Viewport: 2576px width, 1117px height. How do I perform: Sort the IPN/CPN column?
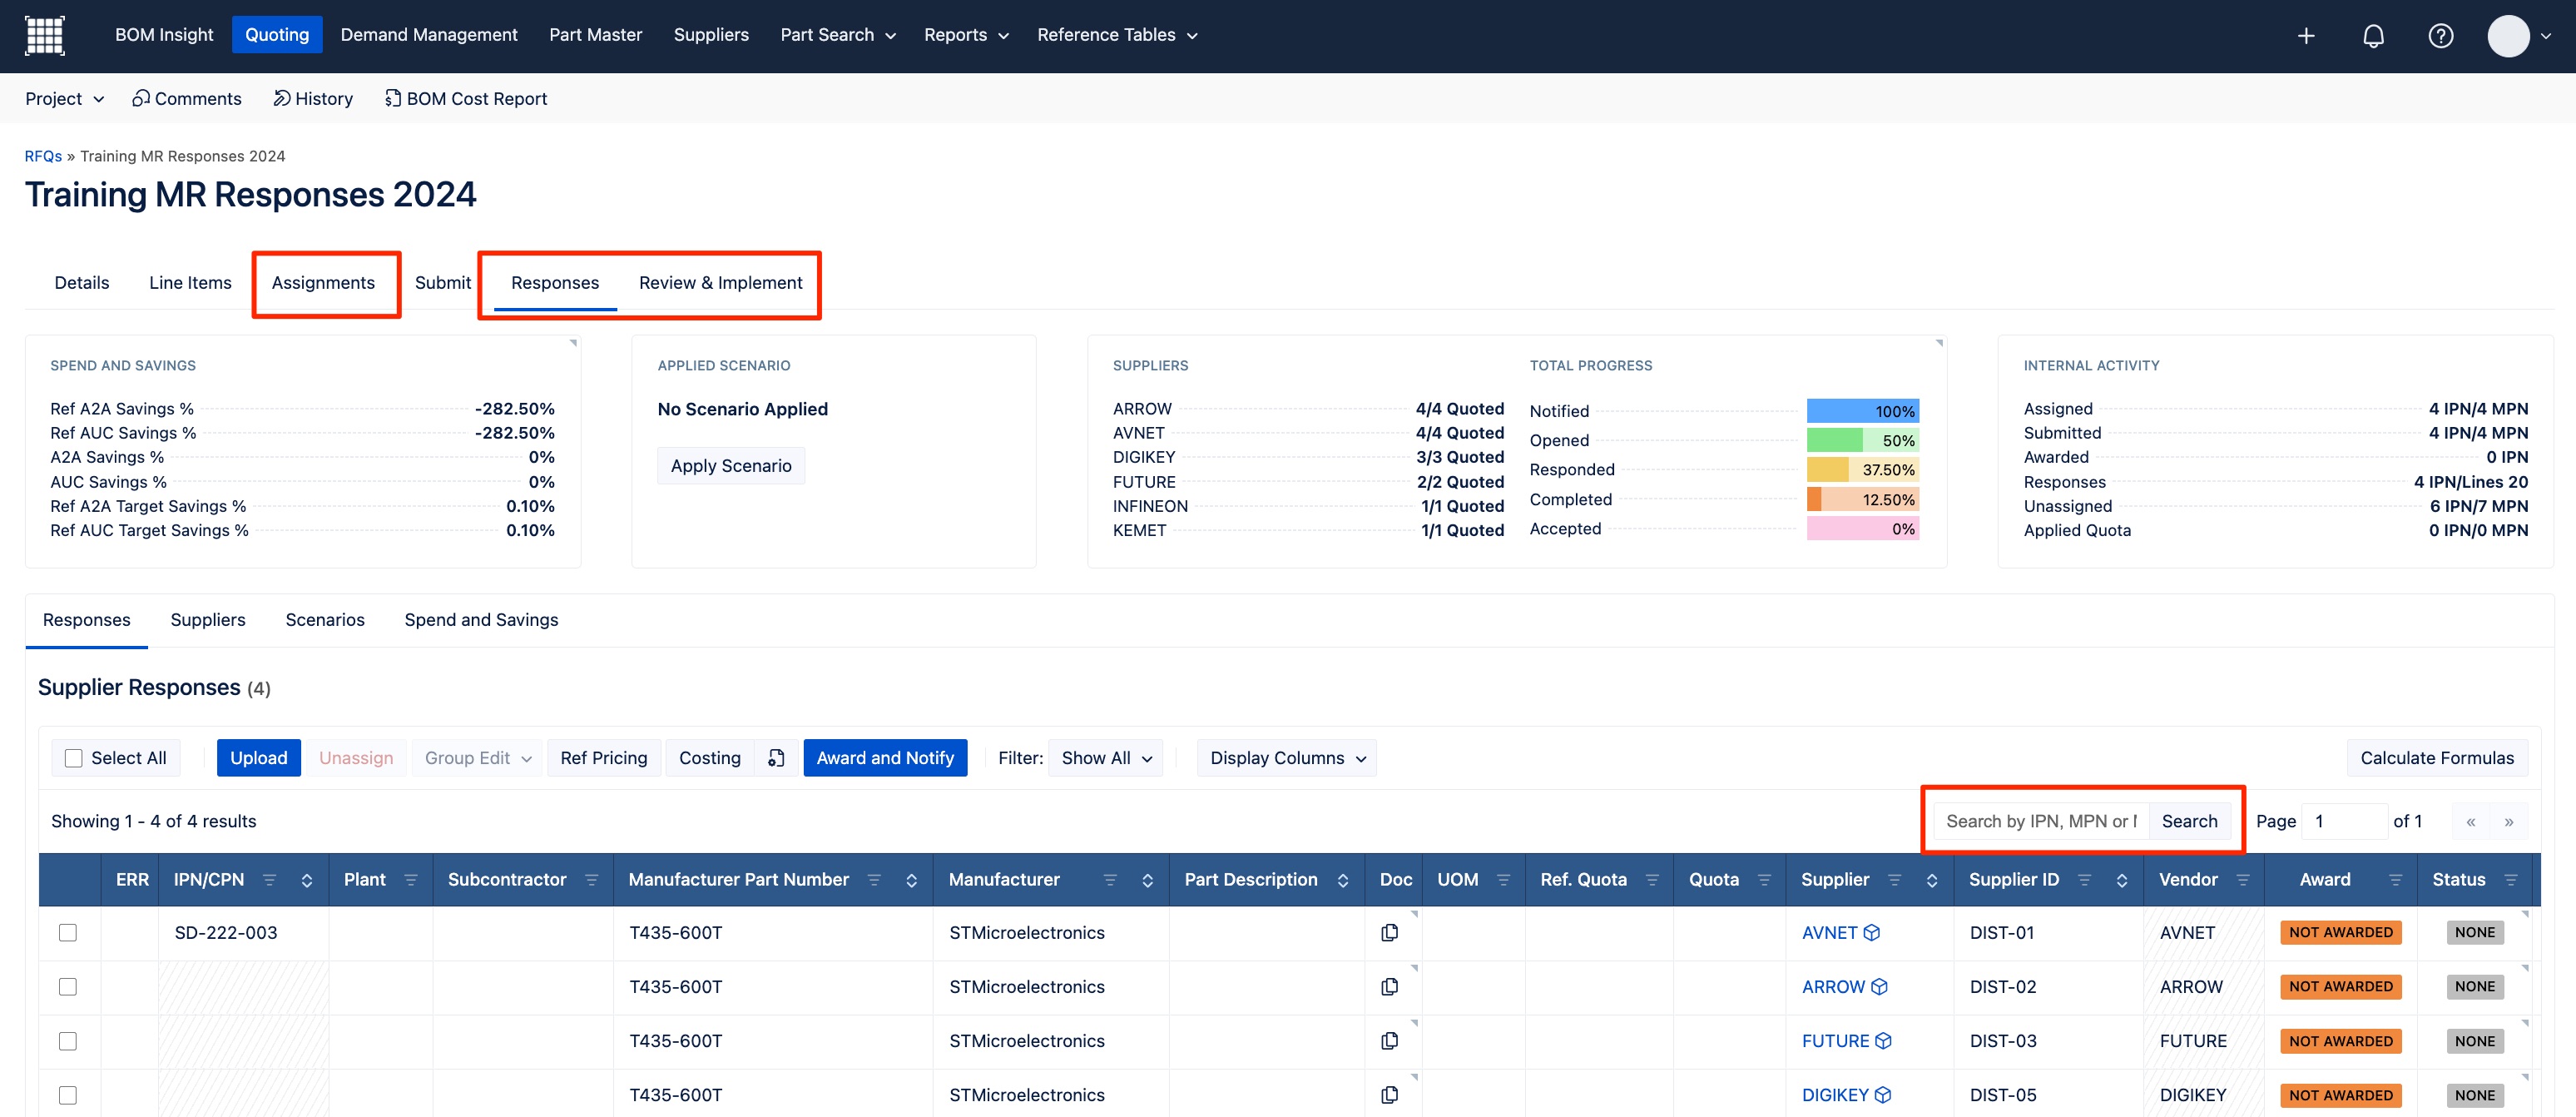click(x=307, y=880)
